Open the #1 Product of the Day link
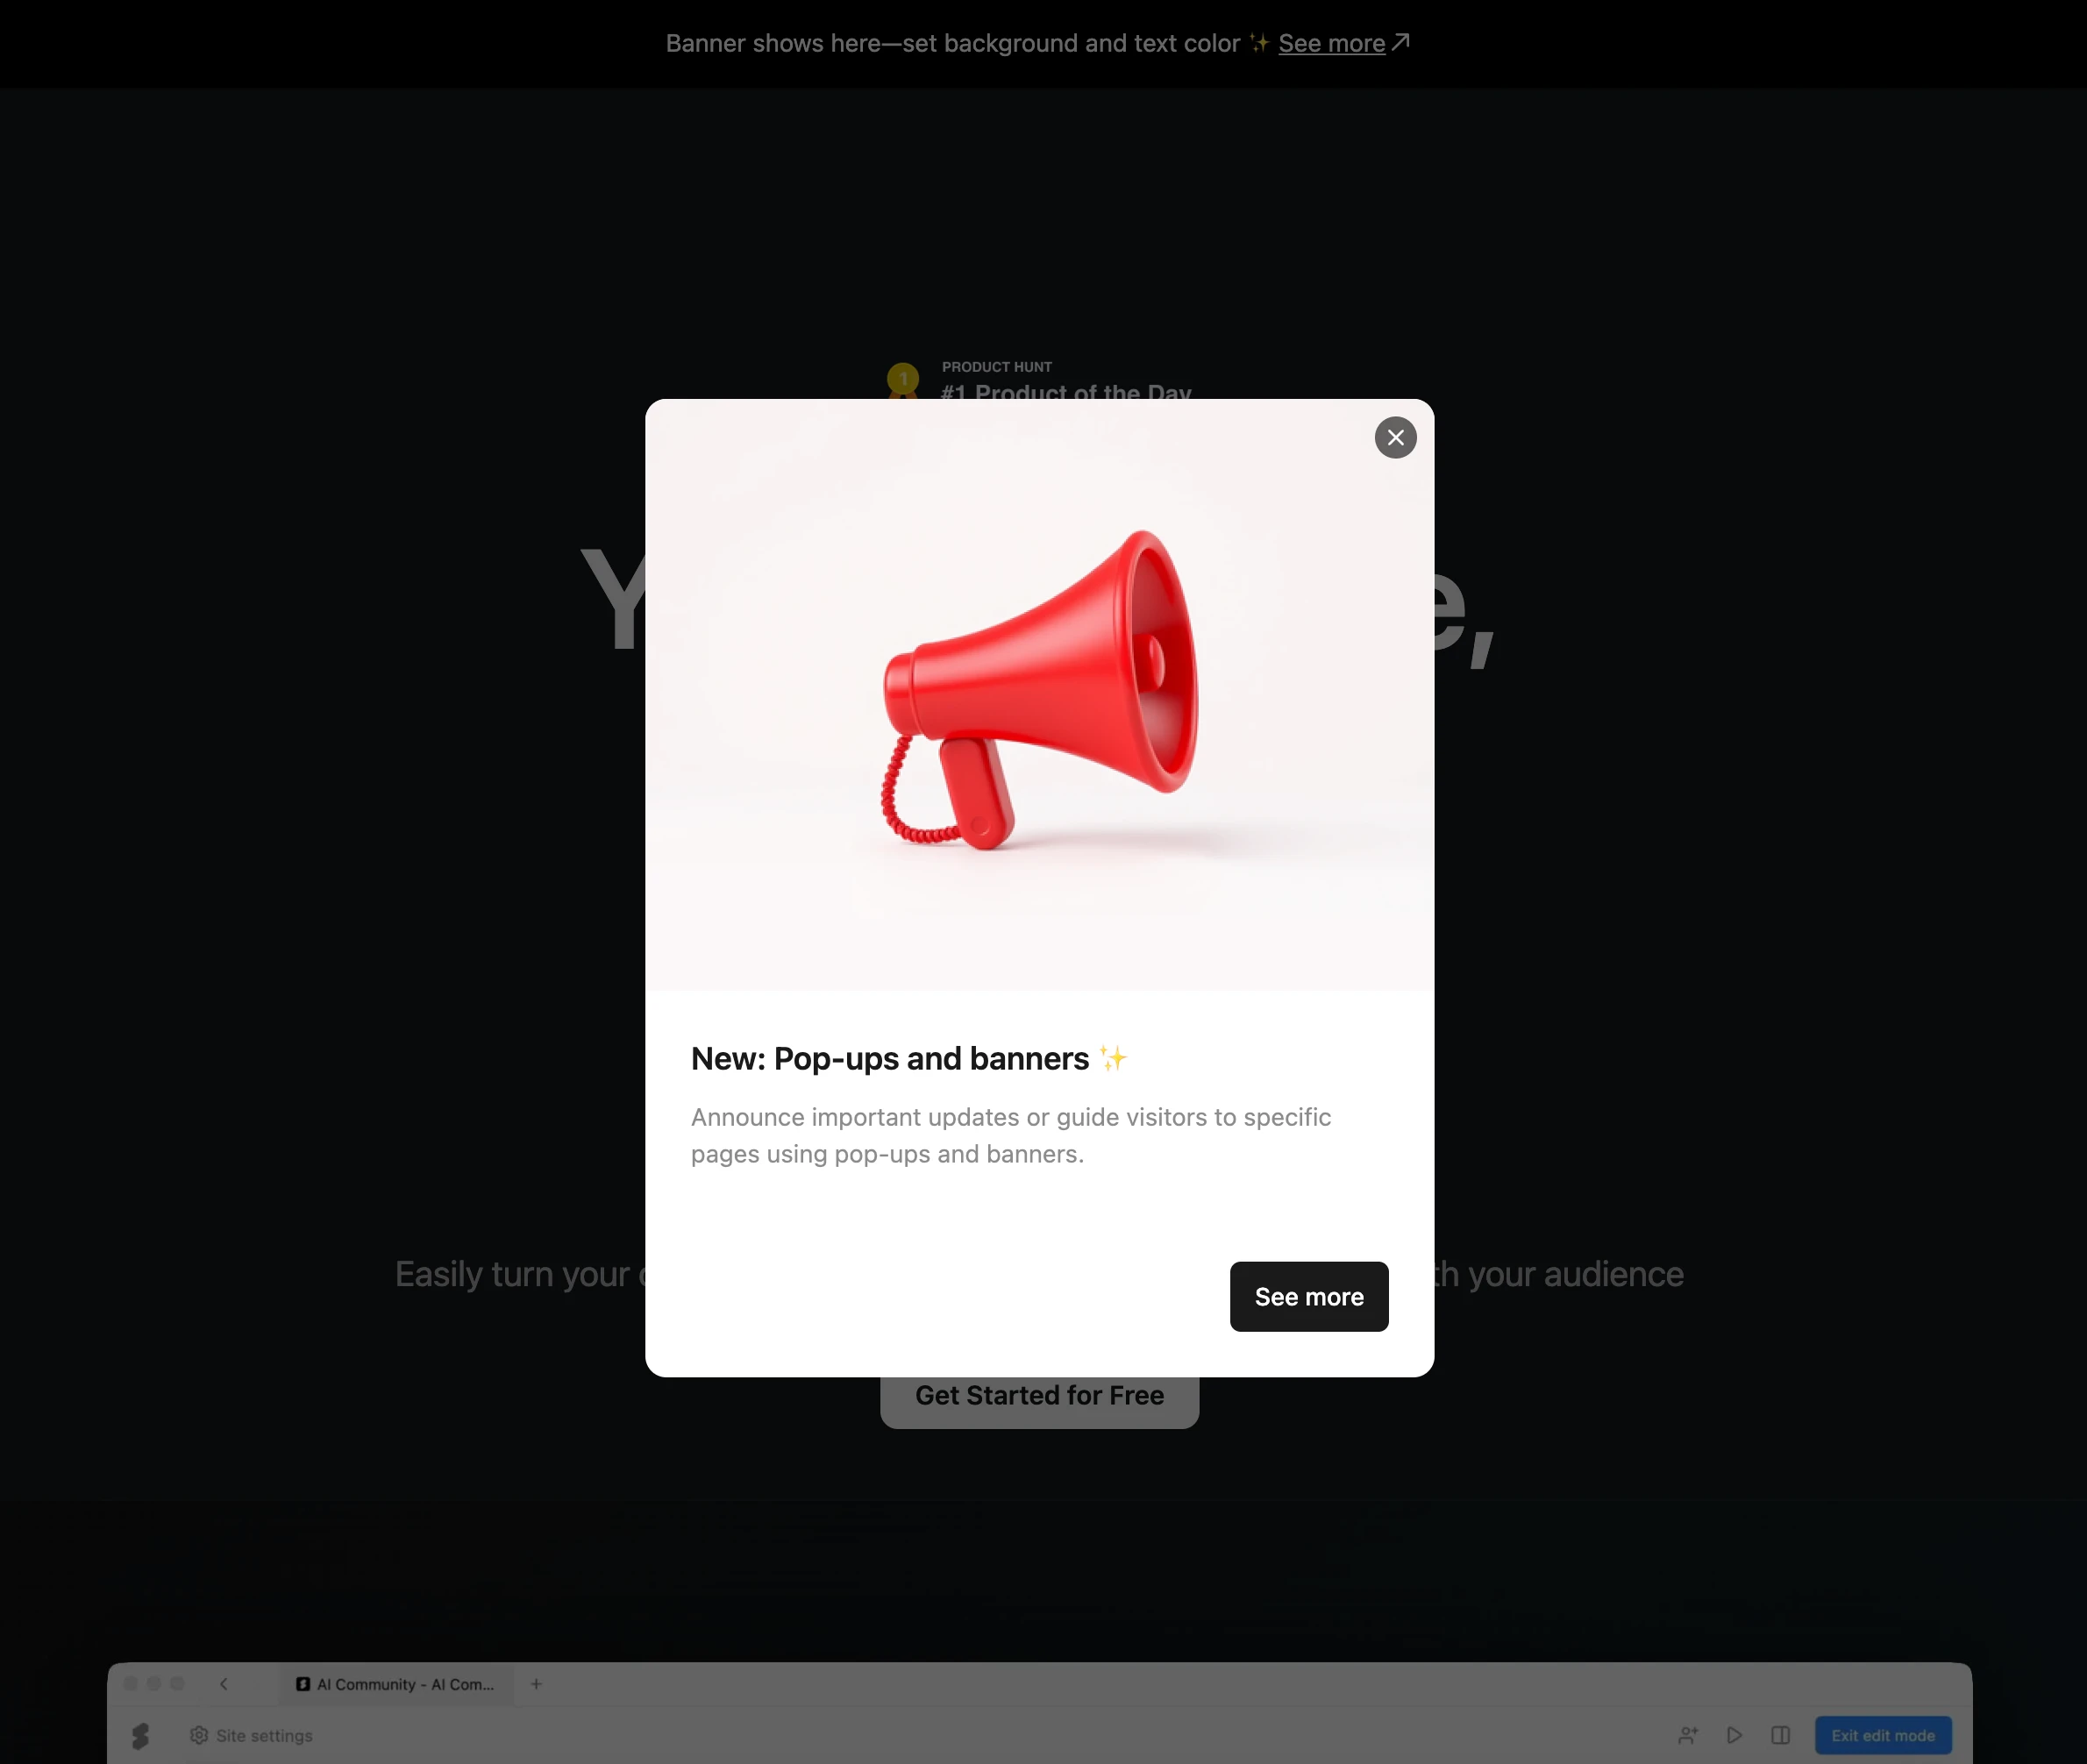 [1065, 390]
